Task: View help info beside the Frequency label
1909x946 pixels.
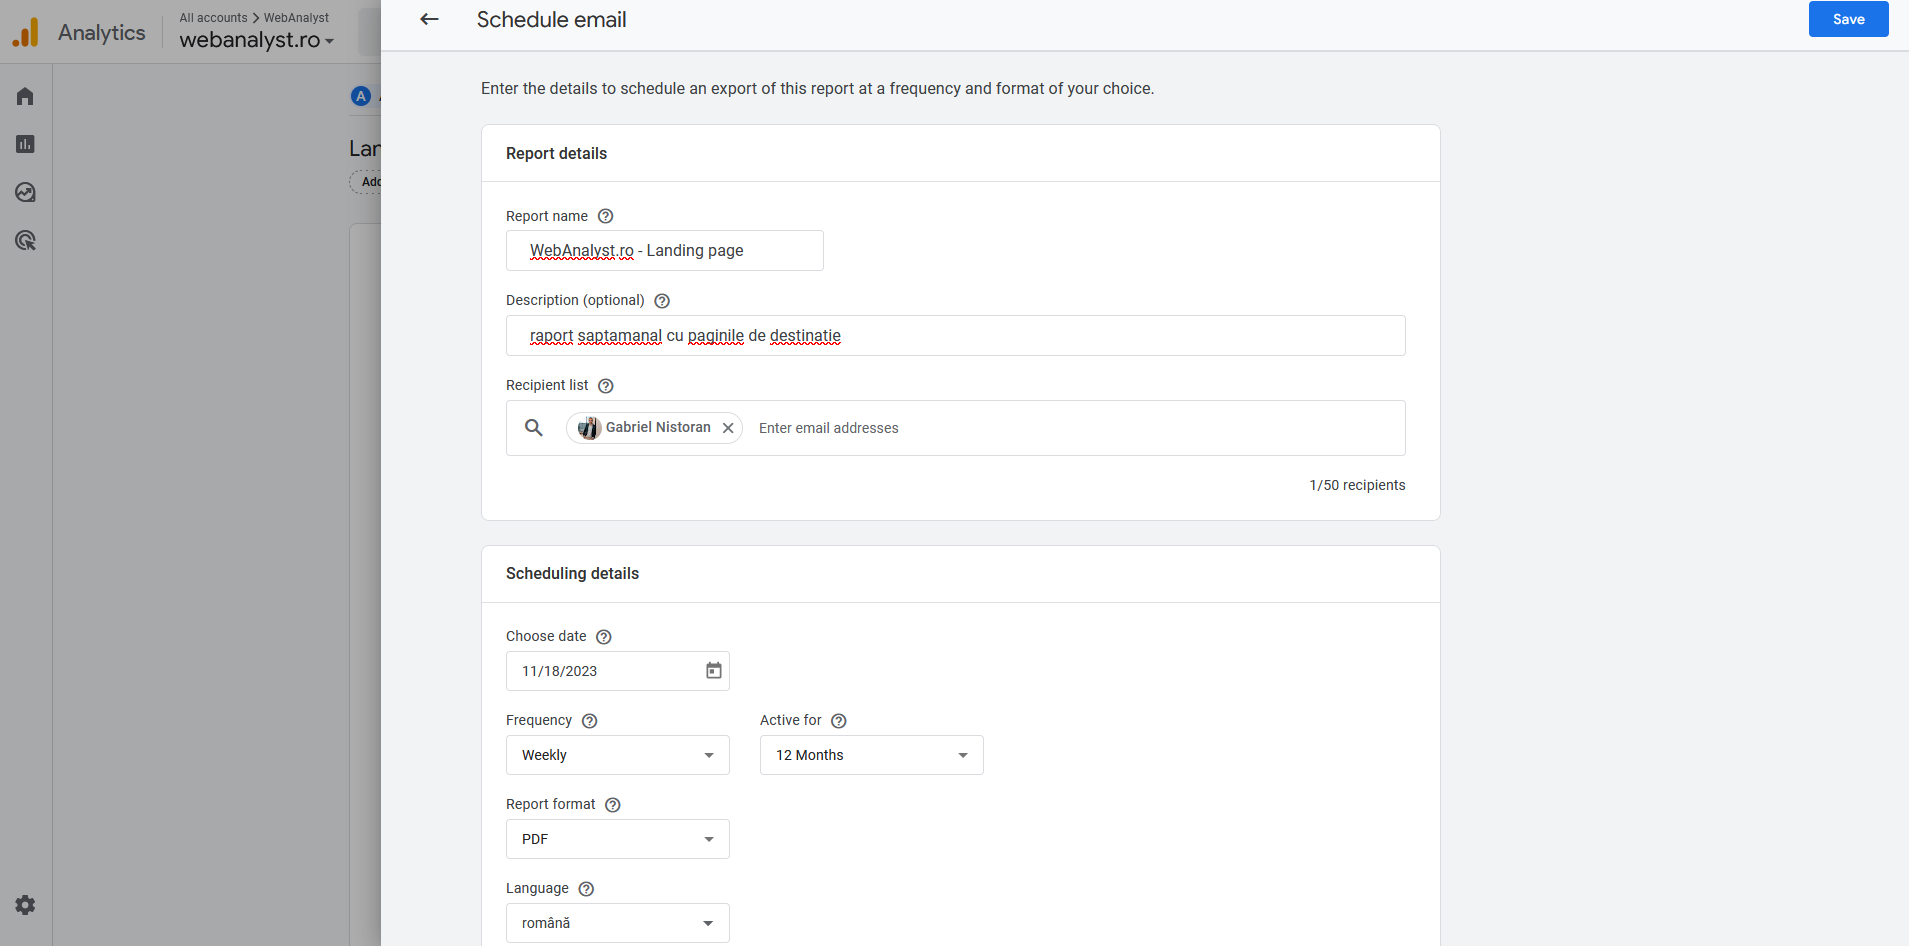Action: coord(588,720)
